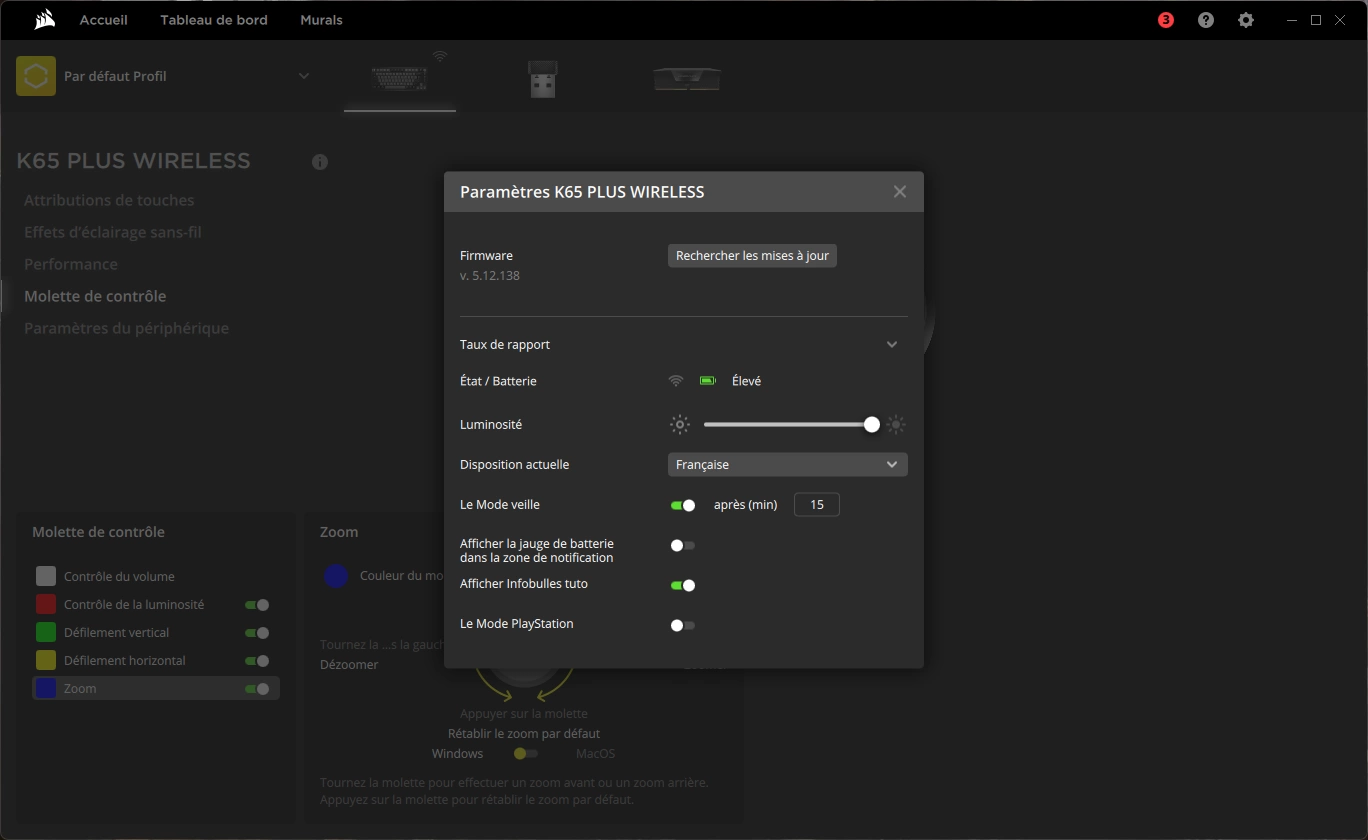
Task: Adjust the Luminosité slider handle
Action: pos(872,425)
